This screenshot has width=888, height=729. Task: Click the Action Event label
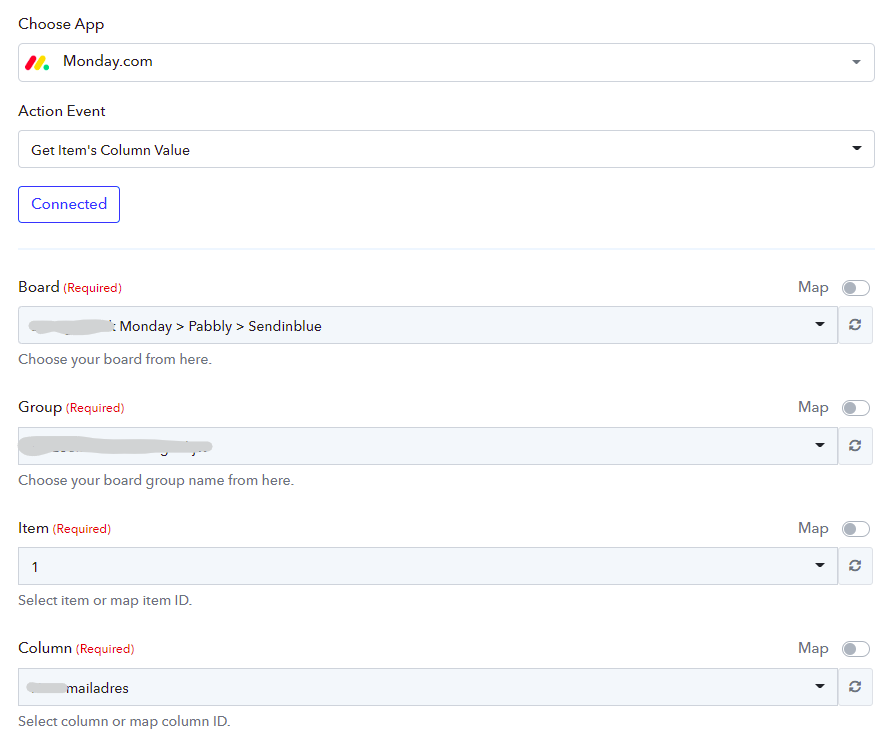click(x=62, y=111)
